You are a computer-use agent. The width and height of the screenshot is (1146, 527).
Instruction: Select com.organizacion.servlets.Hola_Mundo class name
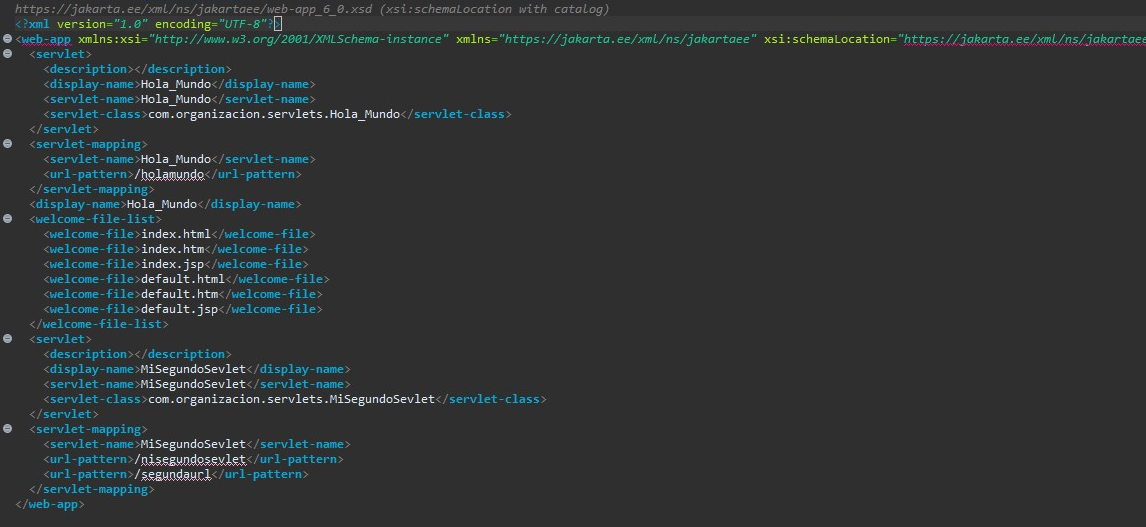[273, 114]
